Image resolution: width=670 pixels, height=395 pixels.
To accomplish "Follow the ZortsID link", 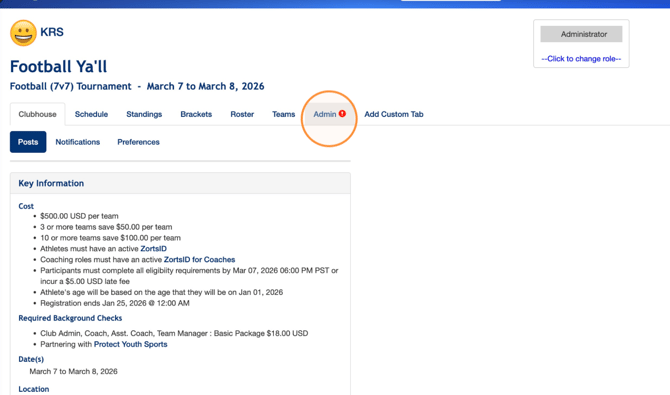I will click(153, 249).
